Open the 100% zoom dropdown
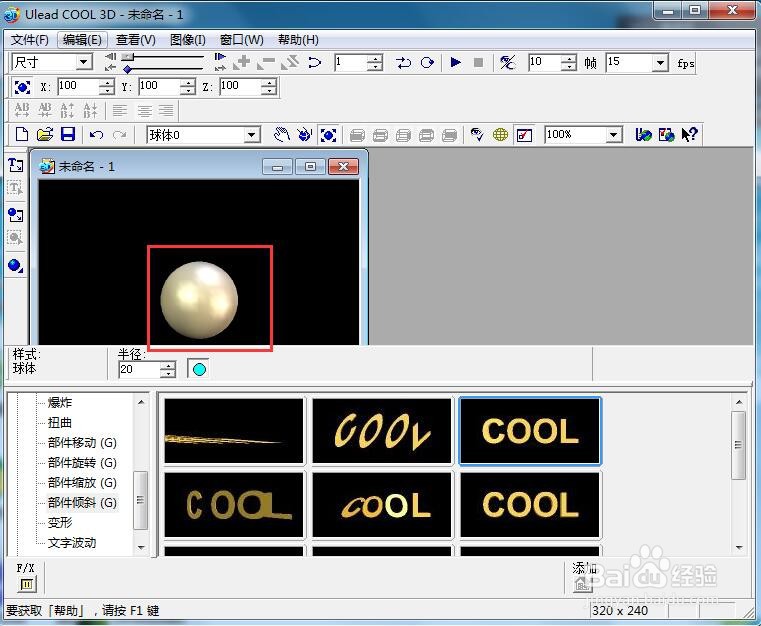The height and width of the screenshot is (626, 761). point(614,135)
